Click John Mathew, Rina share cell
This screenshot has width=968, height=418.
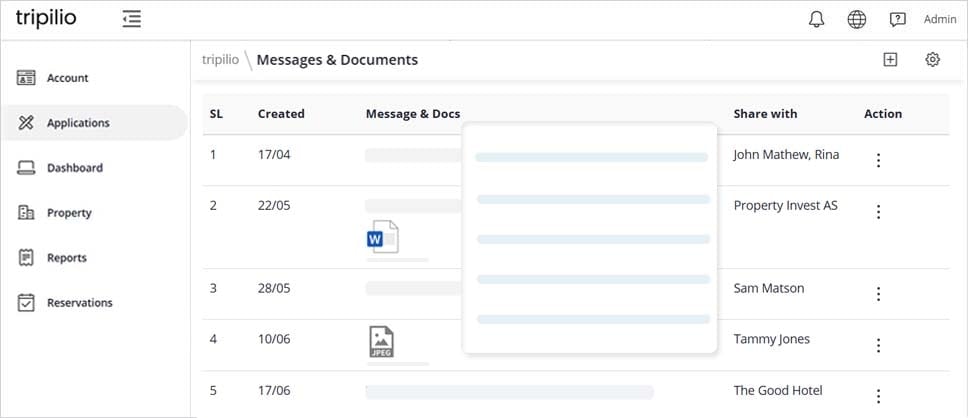click(x=786, y=154)
